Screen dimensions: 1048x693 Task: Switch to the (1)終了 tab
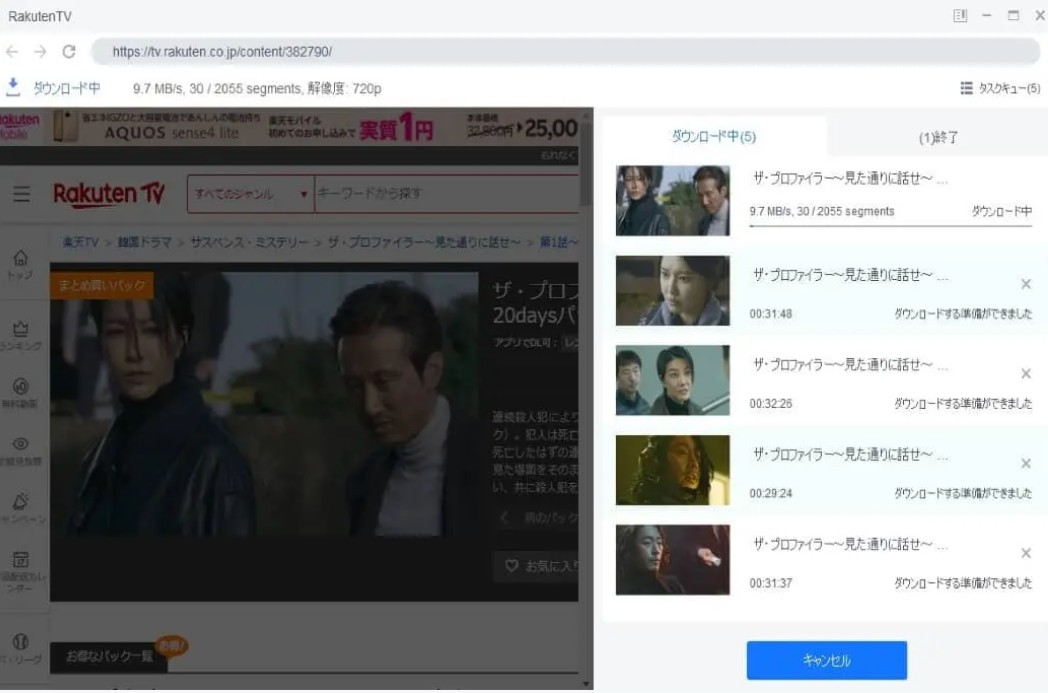938,138
